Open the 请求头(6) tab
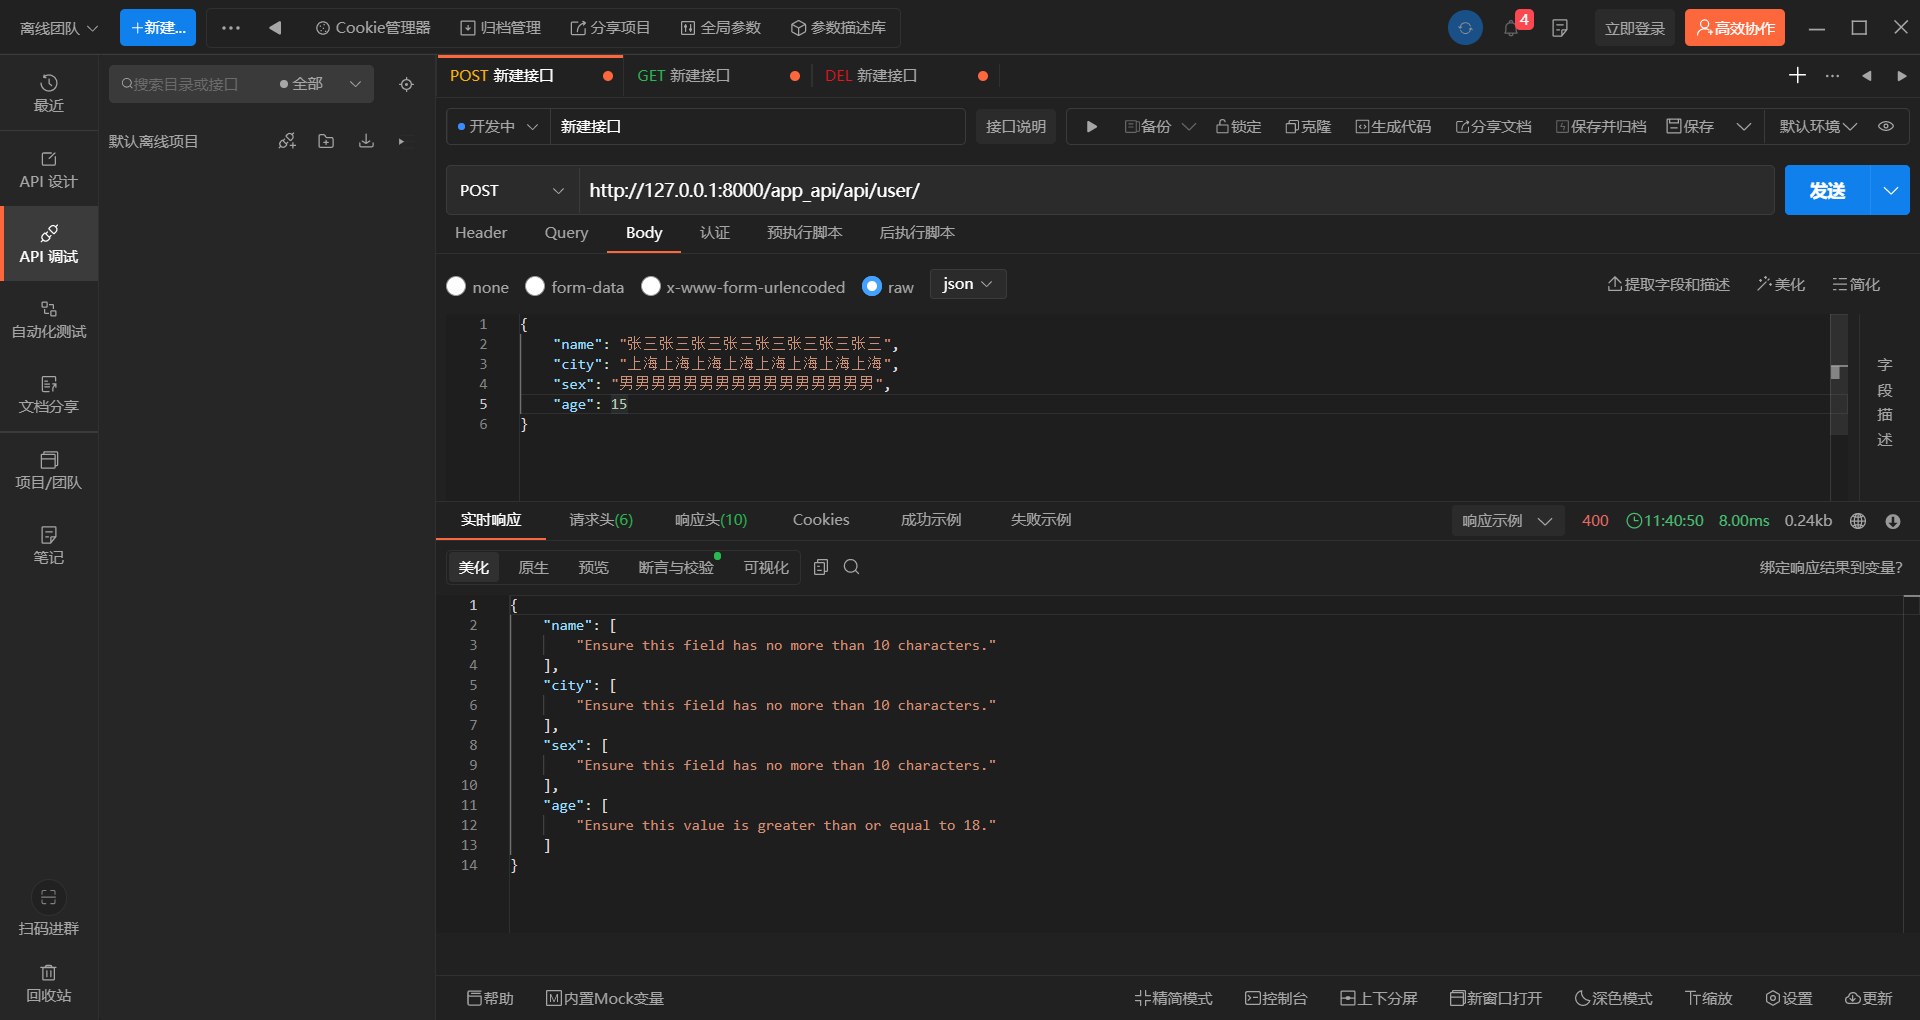This screenshot has width=1920, height=1020. 601,520
